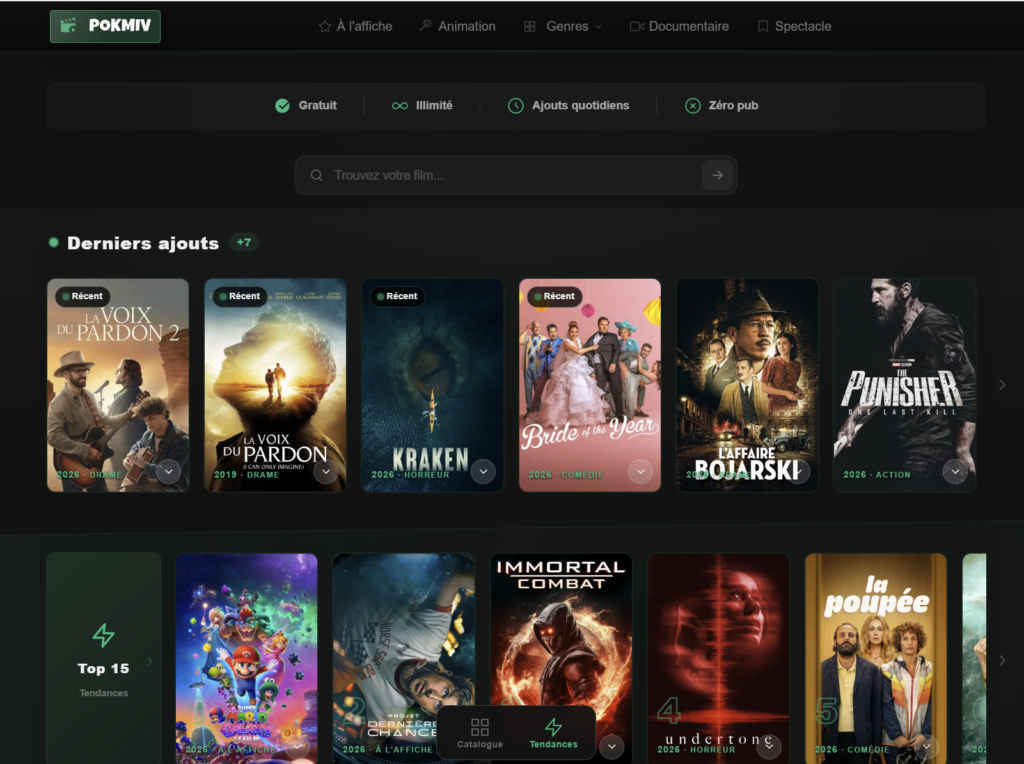Click the 2026 · ACTION label on Punisher
Image resolution: width=1024 pixels, height=764 pixels.
(876, 475)
